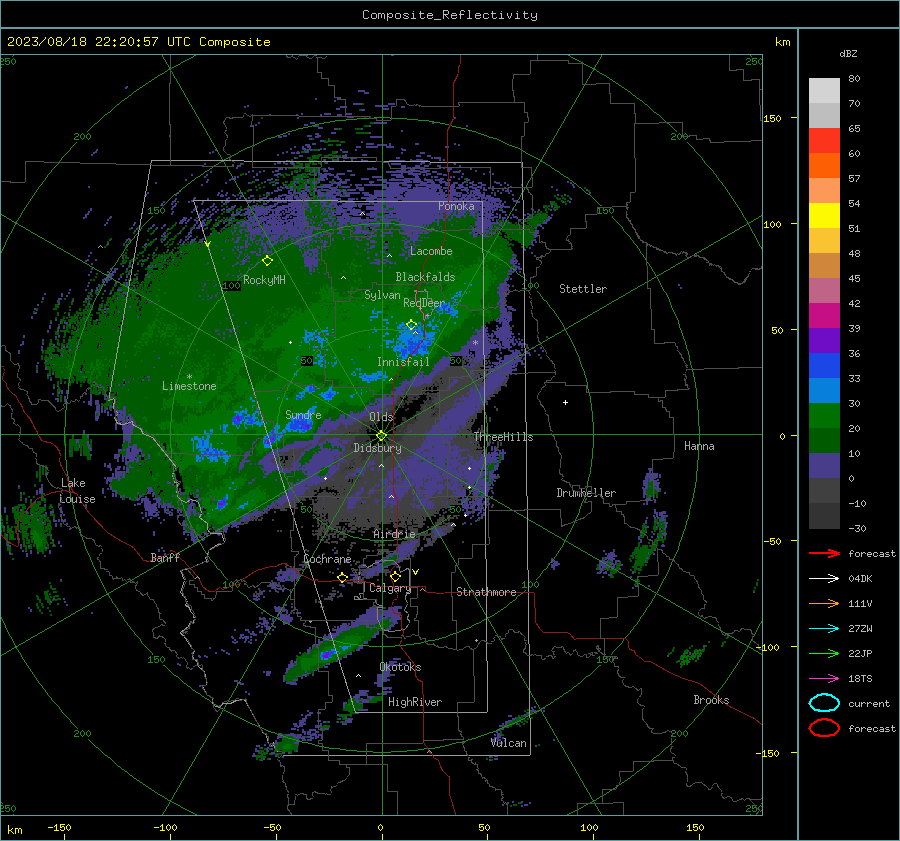Viewport: 900px width, 841px height.
Task: Click the white 04DK arrow icon
Action: pos(824,578)
